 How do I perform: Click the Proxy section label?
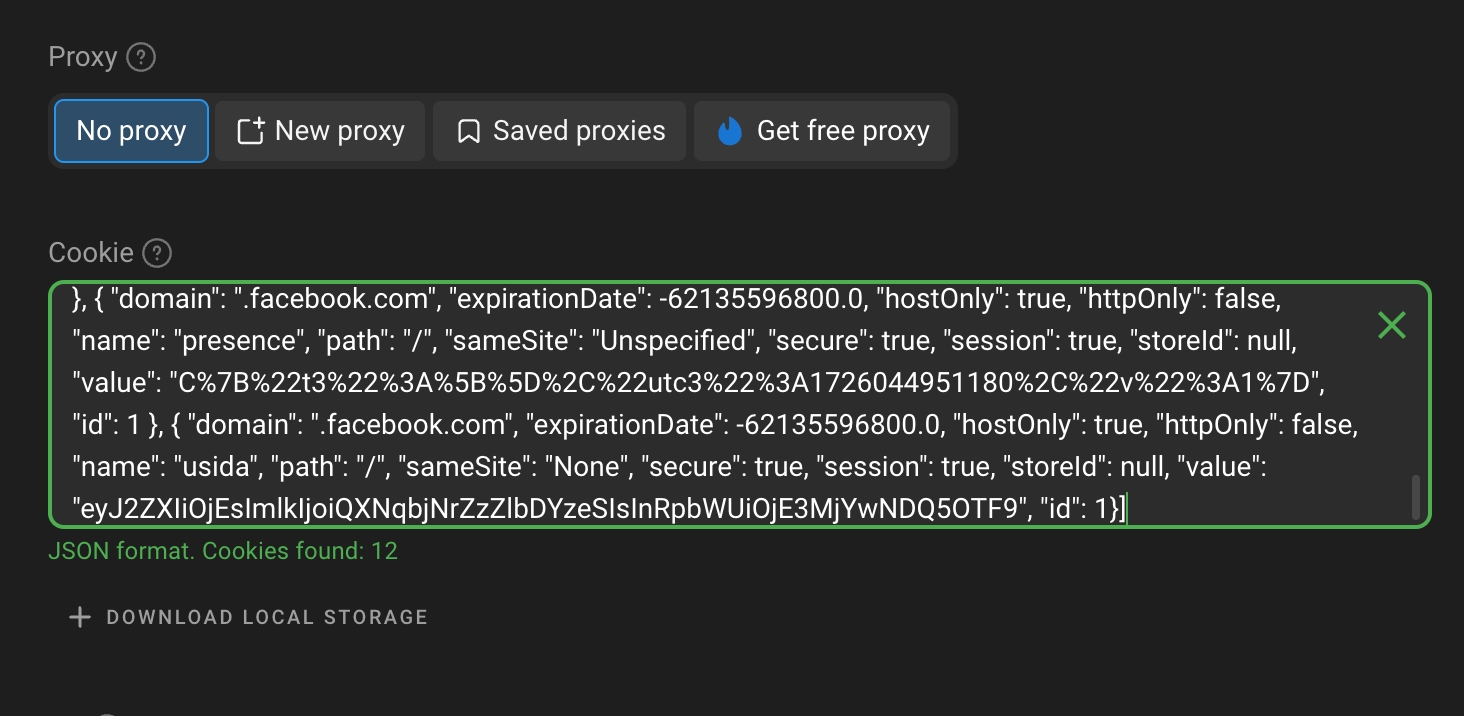[x=83, y=58]
